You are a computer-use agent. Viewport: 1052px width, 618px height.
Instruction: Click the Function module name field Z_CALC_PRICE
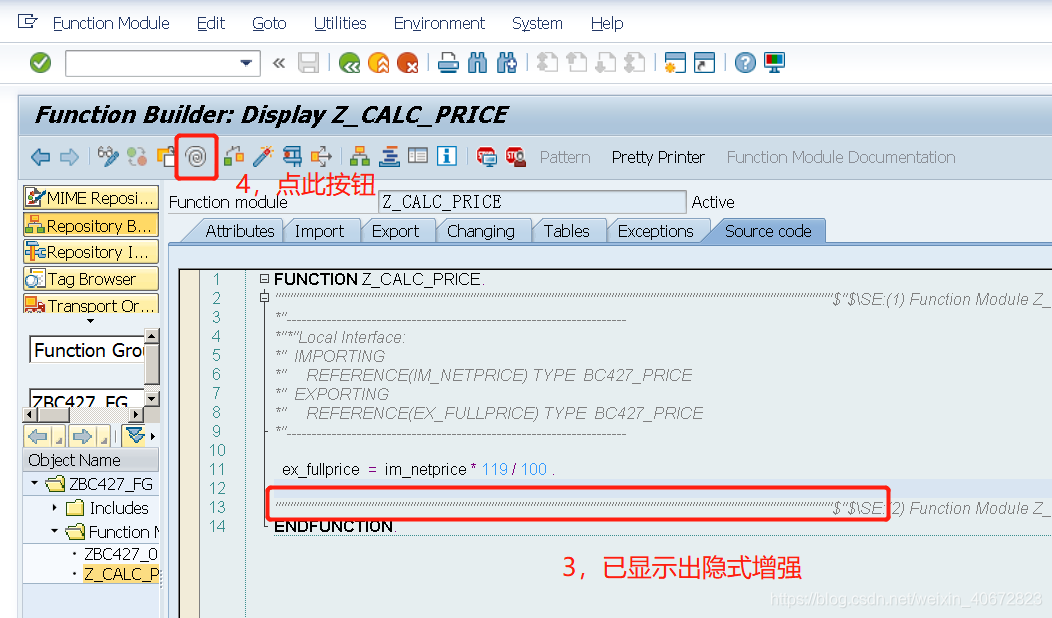532,202
